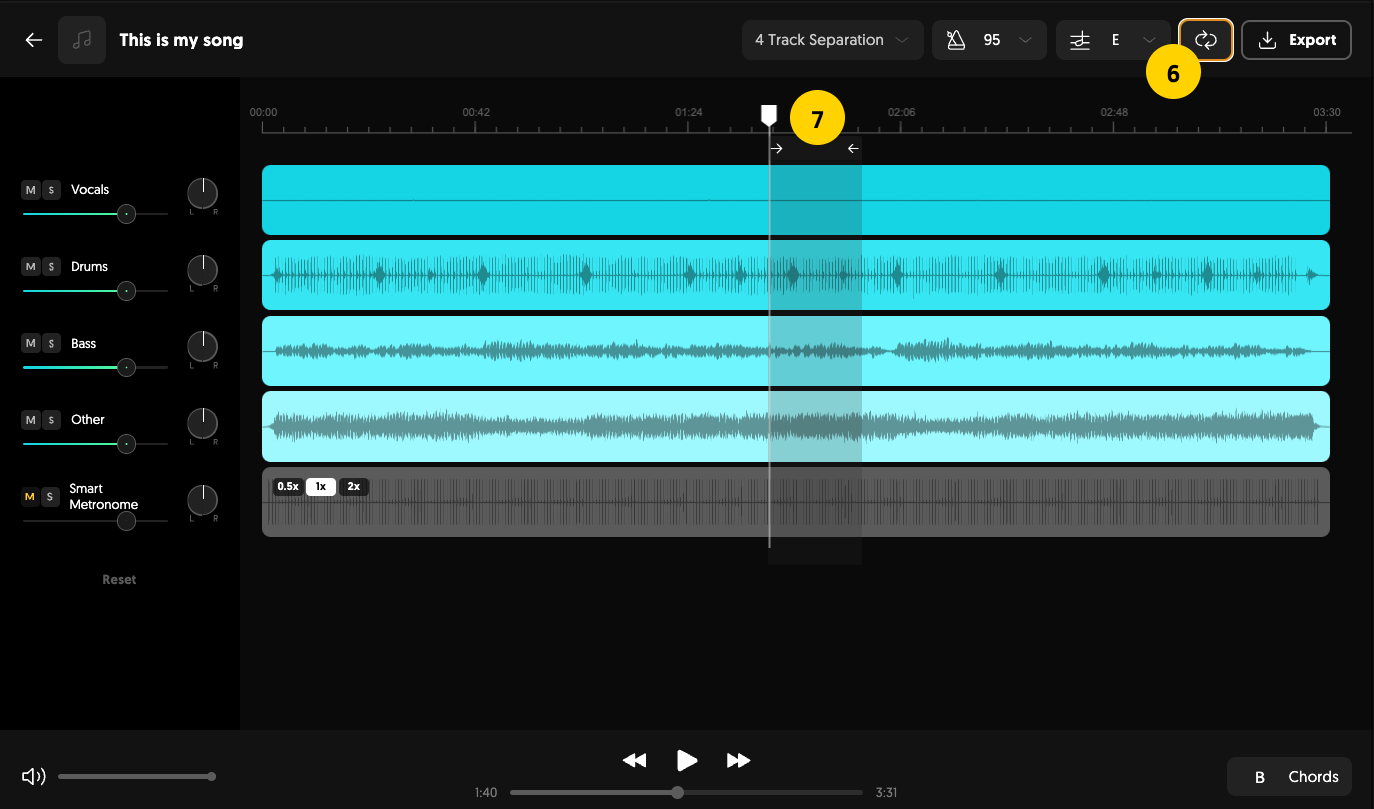The image size is (1374, 809).
Task: Click the Other waveform track
Action: click(796, 427)
